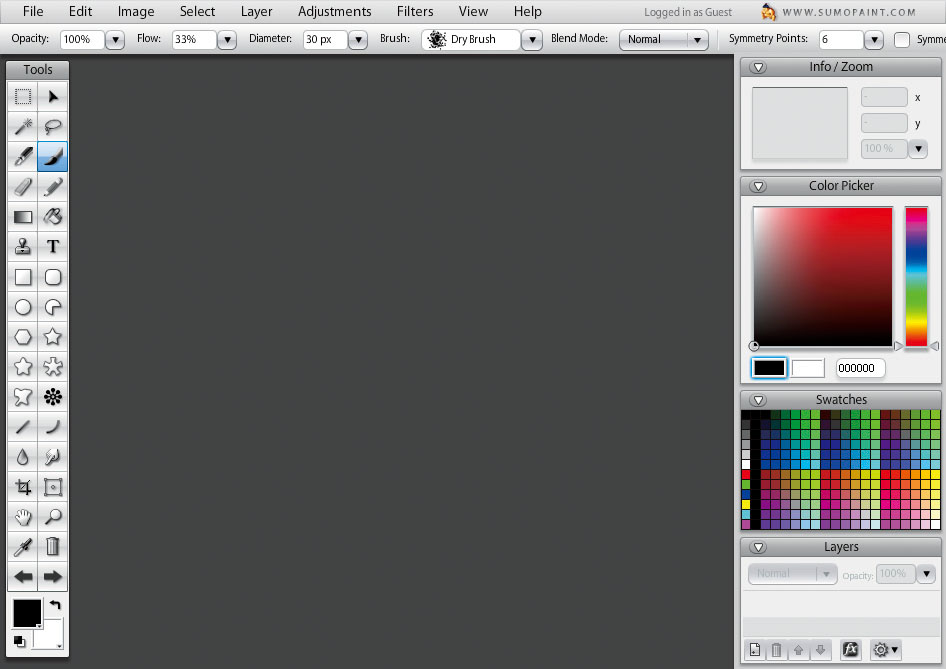Pick the Lasso tool
The image size is (946, 669).
coord(53,127)
